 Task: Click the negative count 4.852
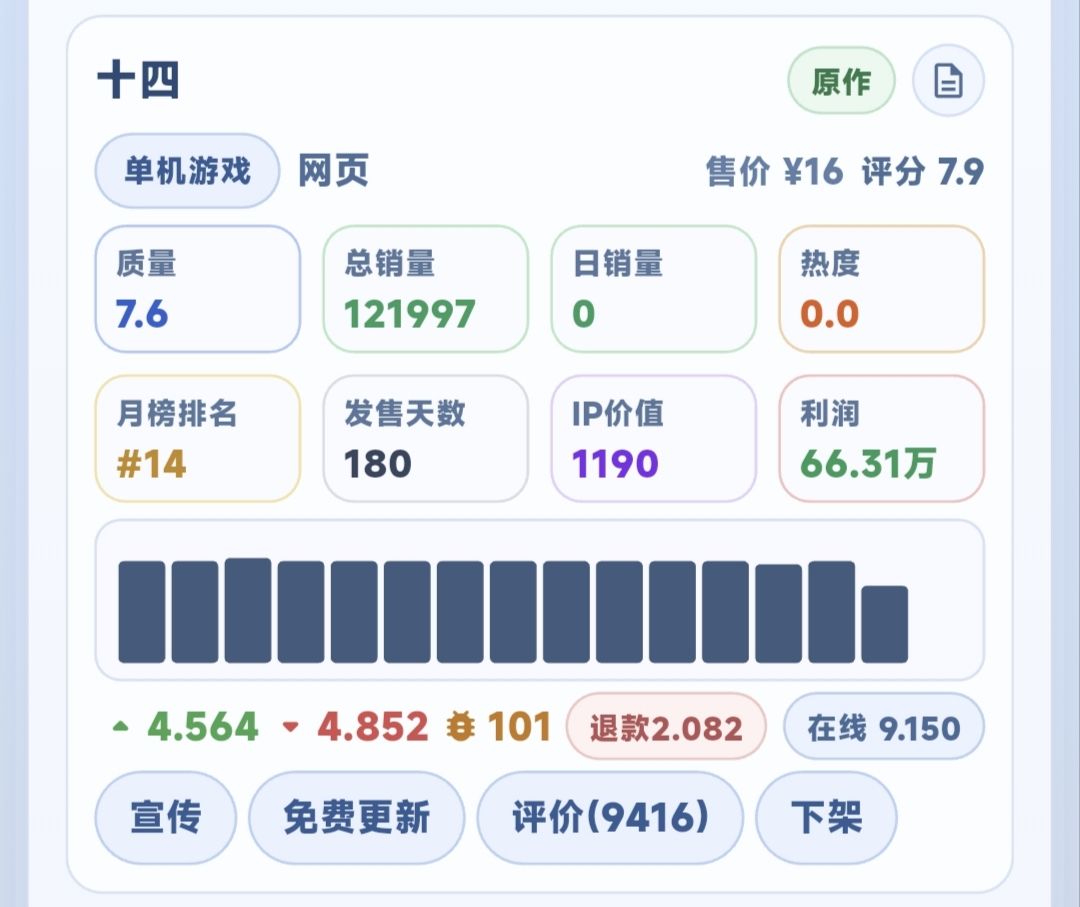[x=373, y=727]
